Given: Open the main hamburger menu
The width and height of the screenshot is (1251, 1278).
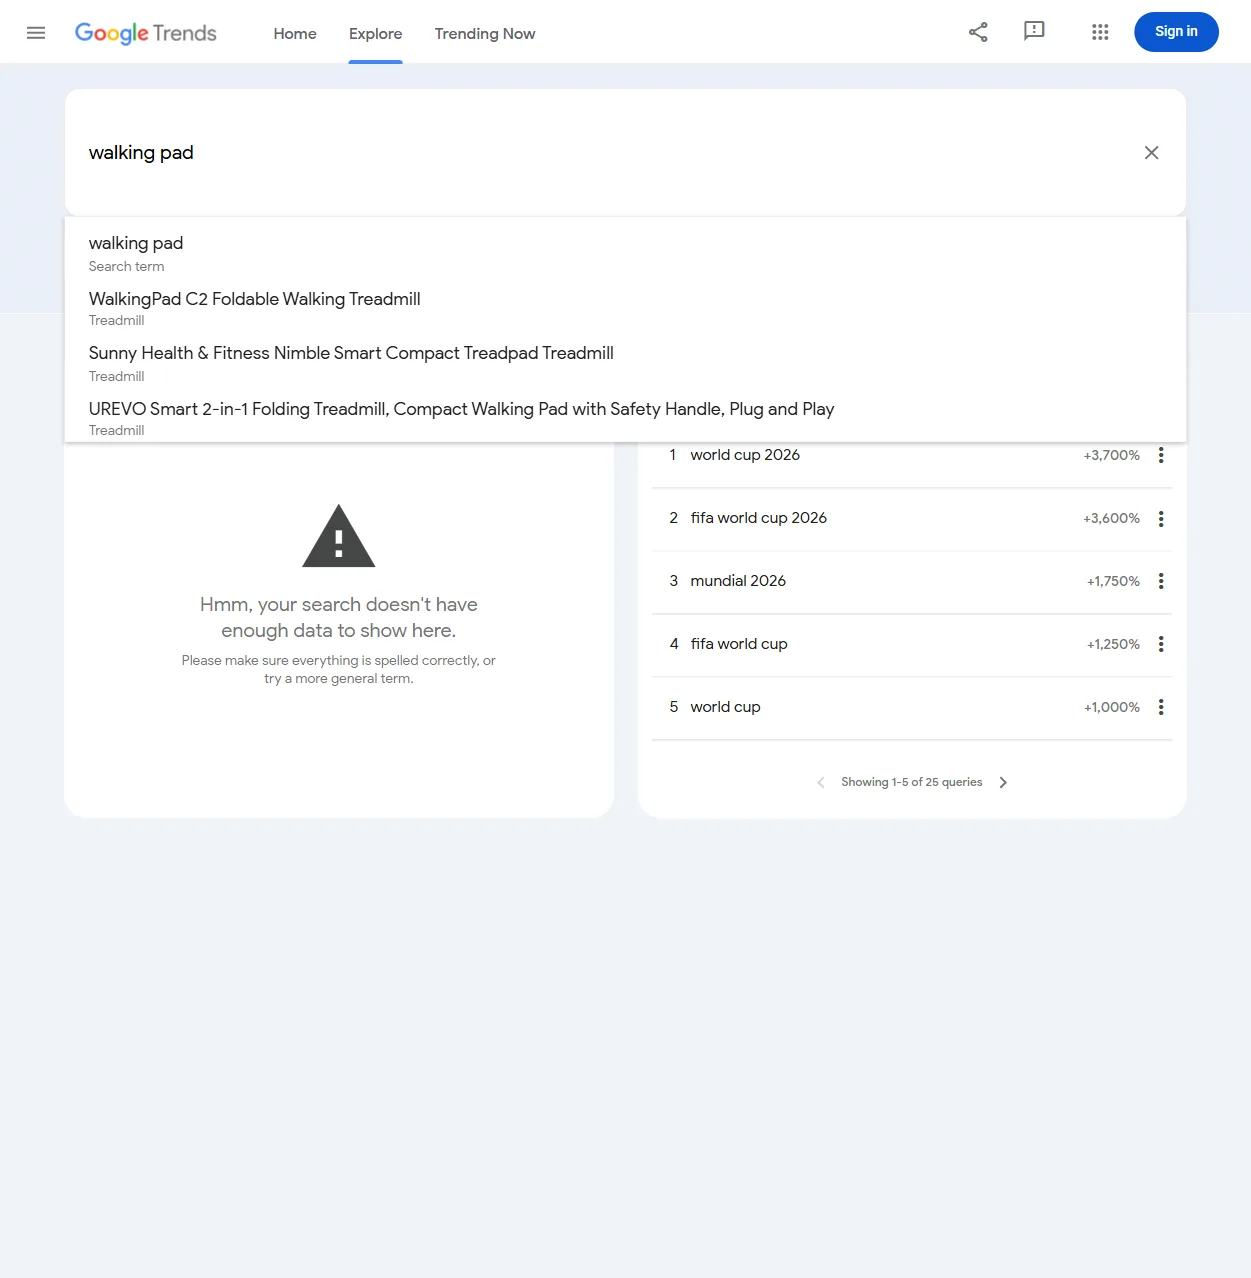Looking at the screenshot, I should pyautogui.click(x=36, y=33).
